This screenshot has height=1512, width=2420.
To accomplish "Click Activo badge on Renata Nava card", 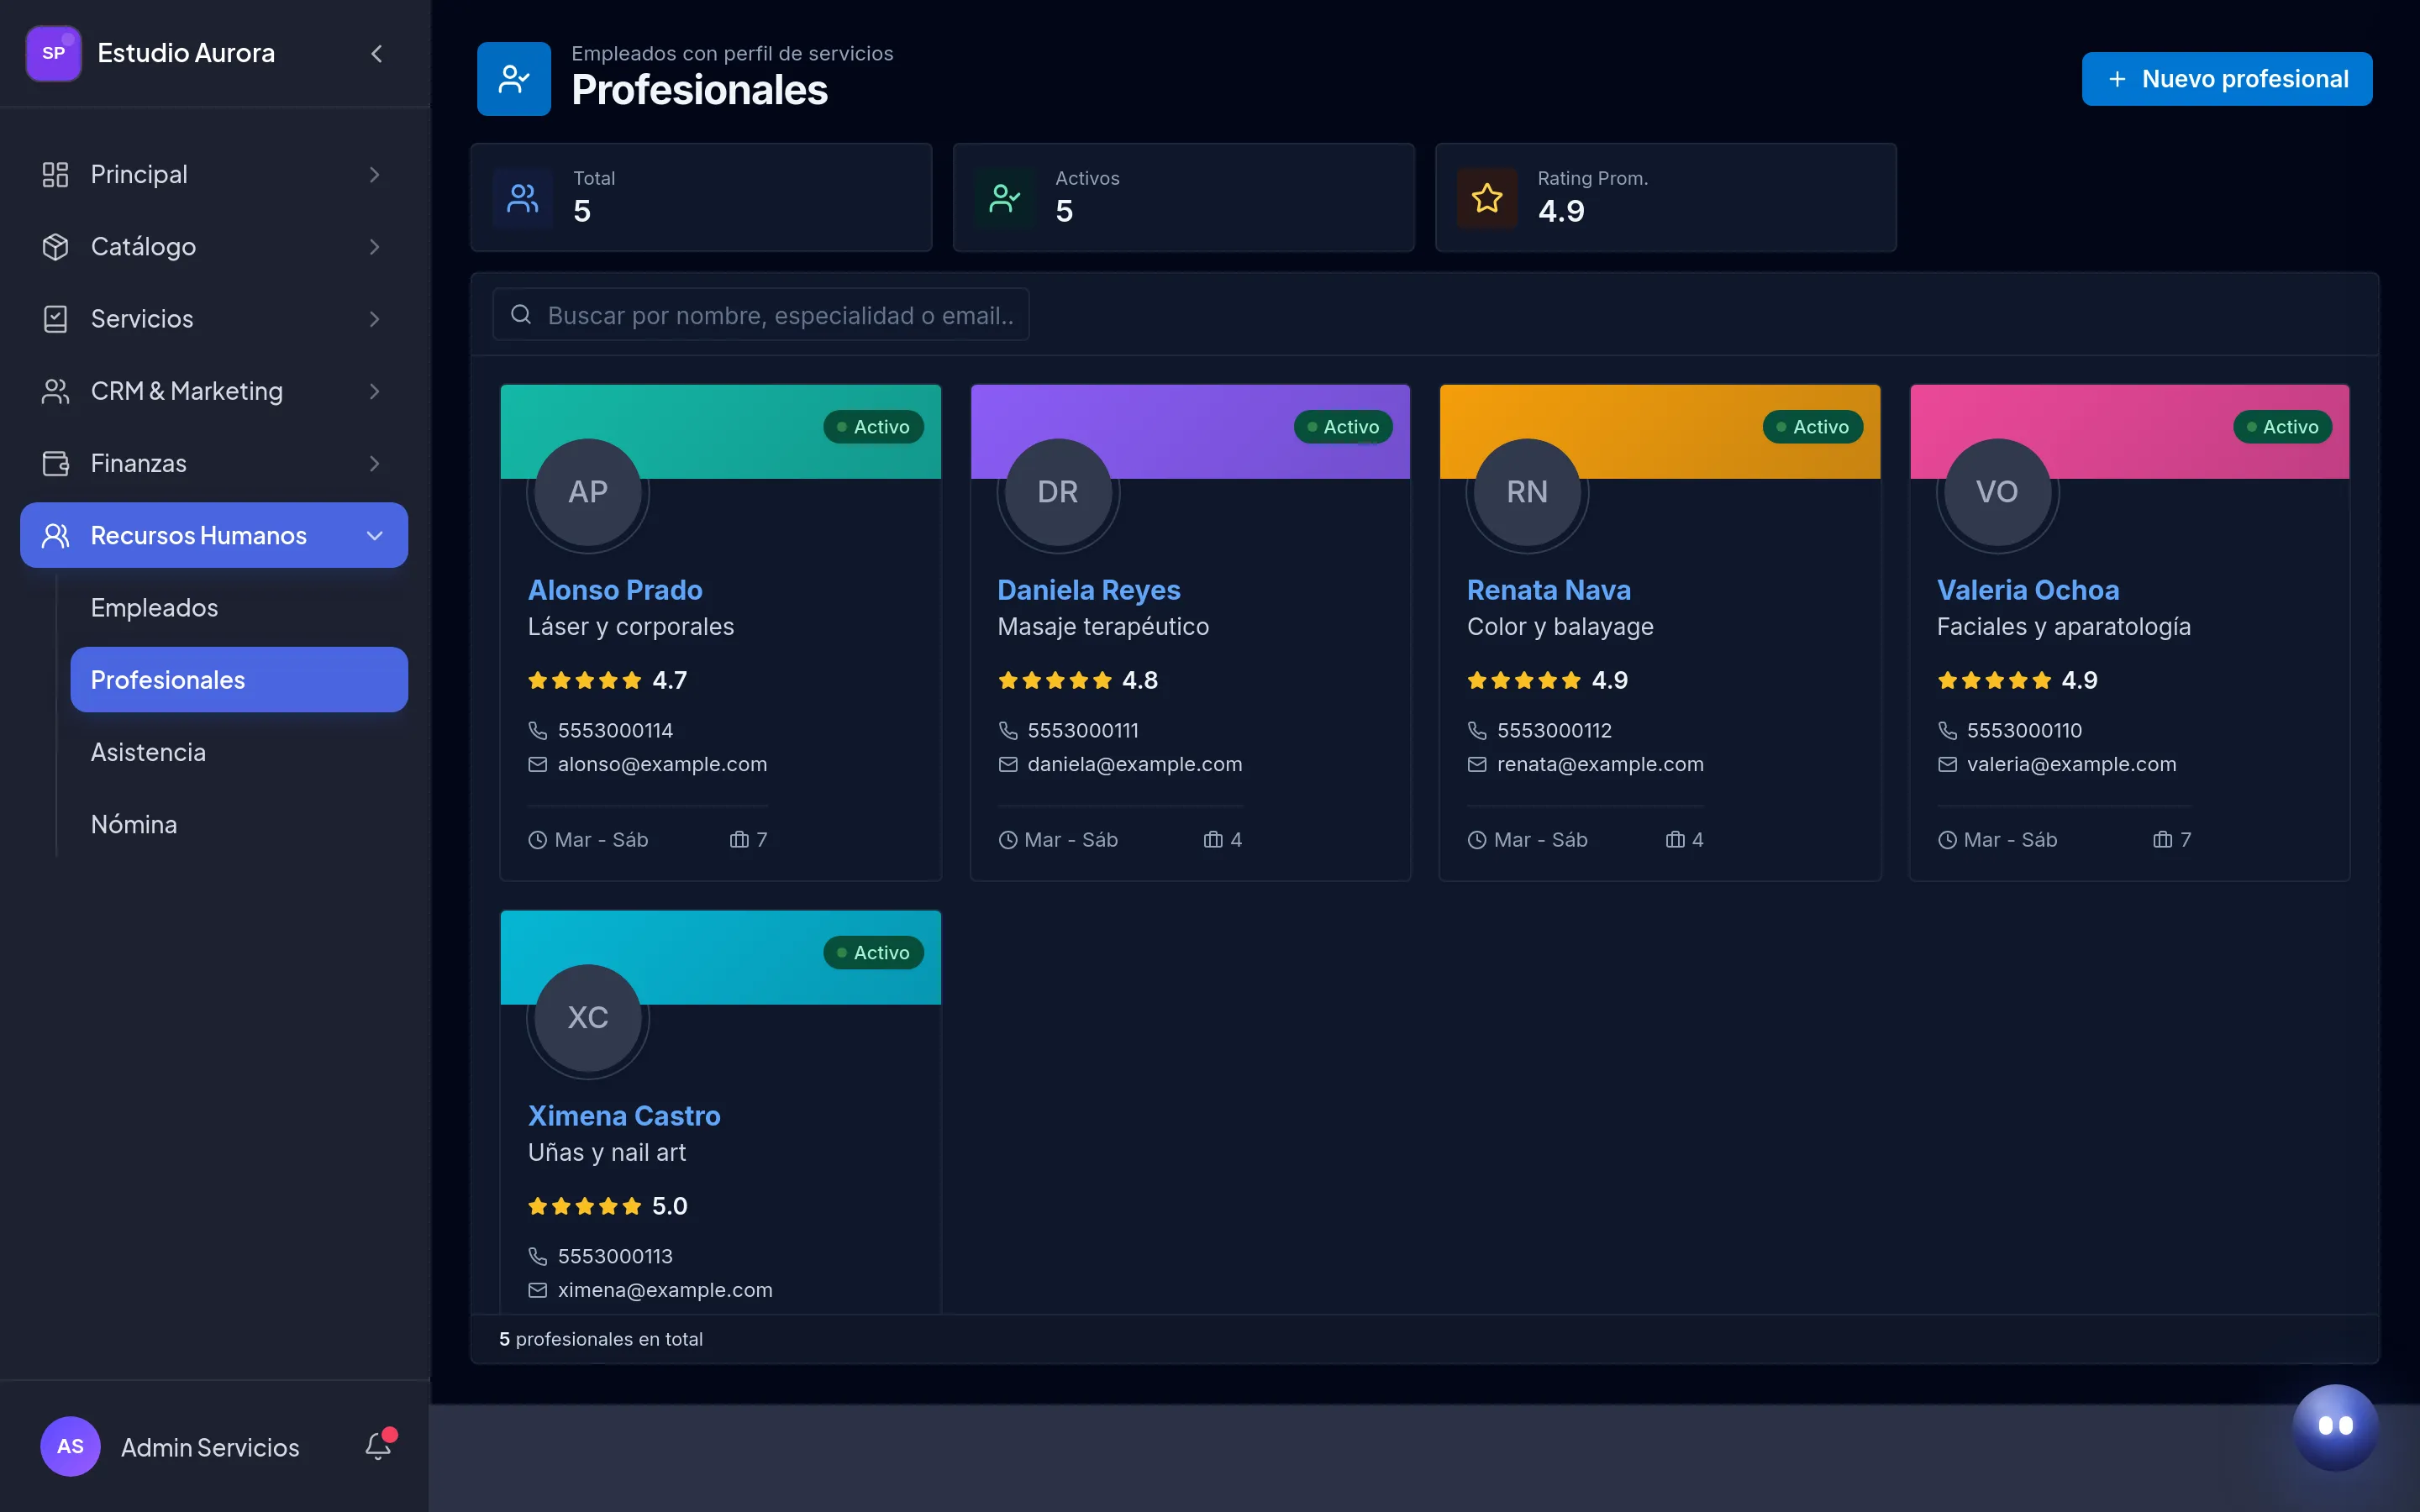I will click(1813, 427).
